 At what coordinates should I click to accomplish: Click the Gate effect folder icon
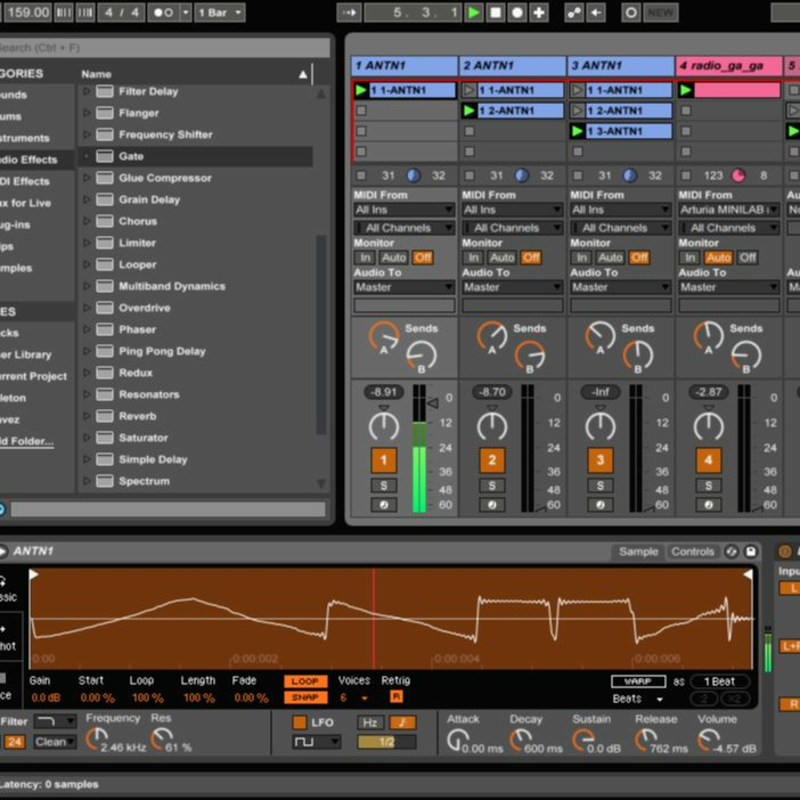[104, 156]
